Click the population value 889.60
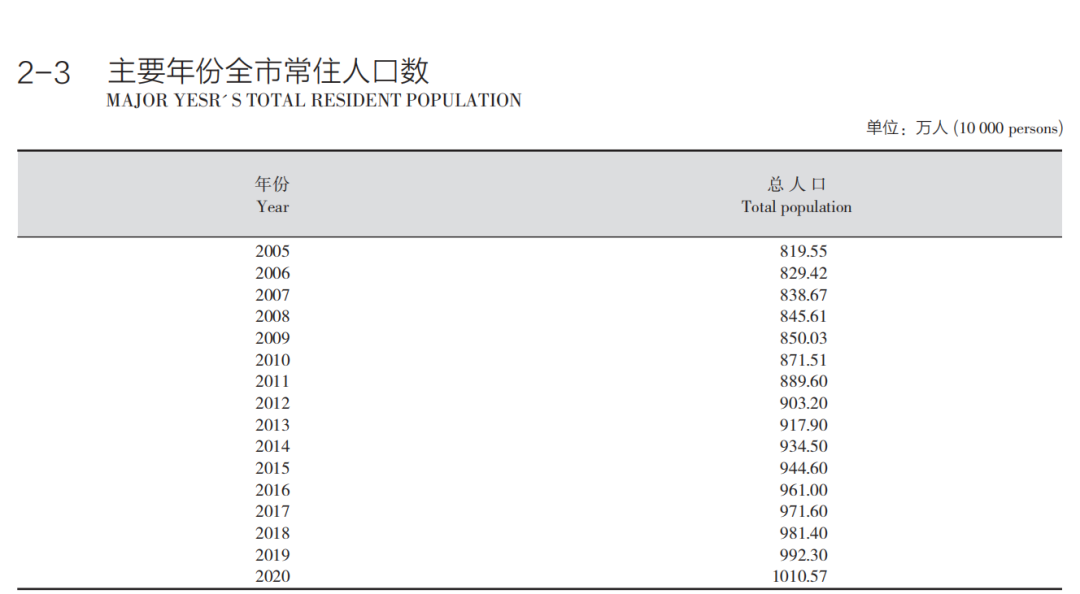 [803, 382]
